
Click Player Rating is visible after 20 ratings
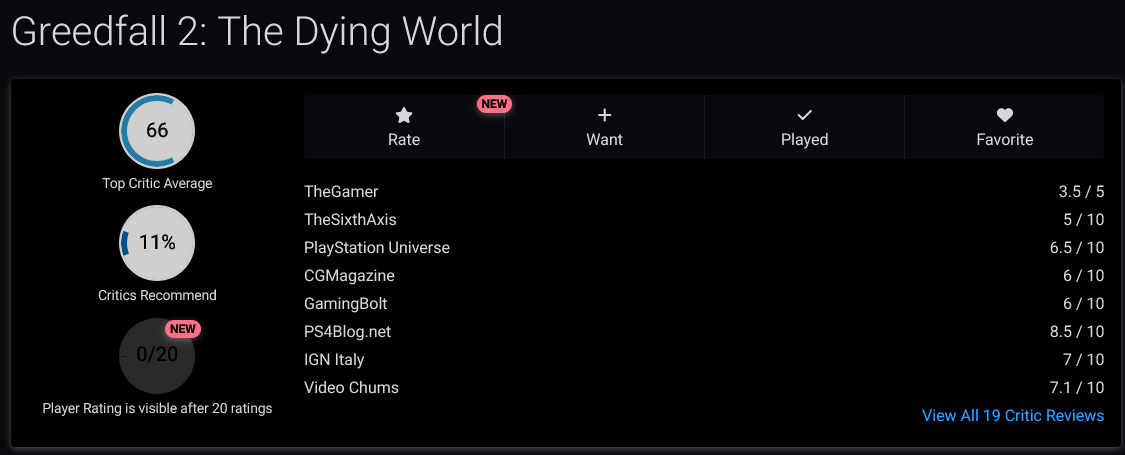[157, 408]
